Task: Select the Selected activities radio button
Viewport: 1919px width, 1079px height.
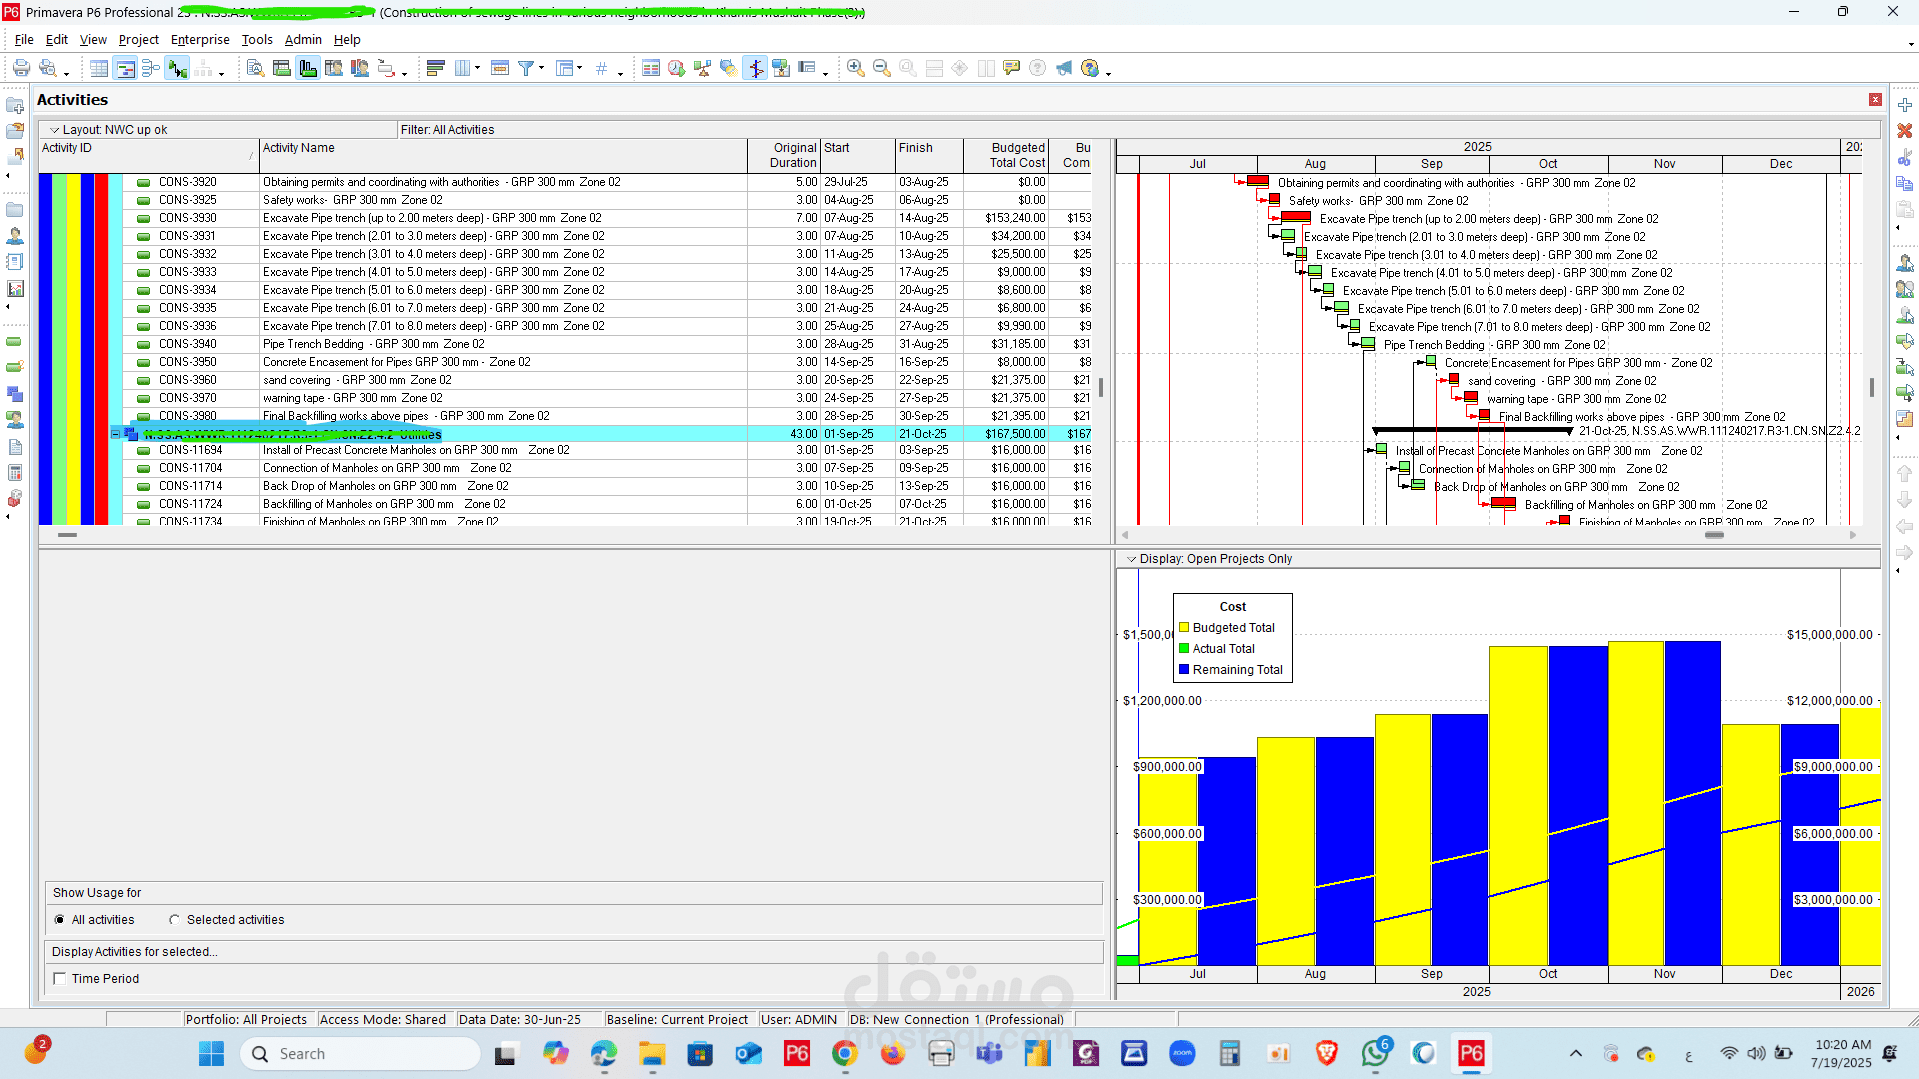Action: pyautogui.click(x=175, y=920)
